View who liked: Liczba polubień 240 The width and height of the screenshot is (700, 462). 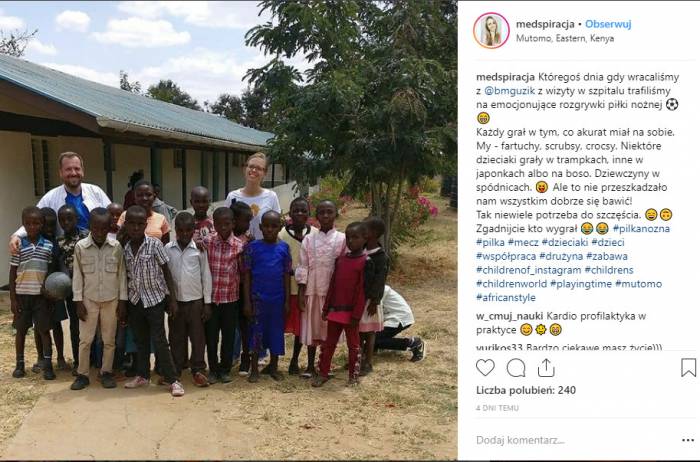point(526,390)
